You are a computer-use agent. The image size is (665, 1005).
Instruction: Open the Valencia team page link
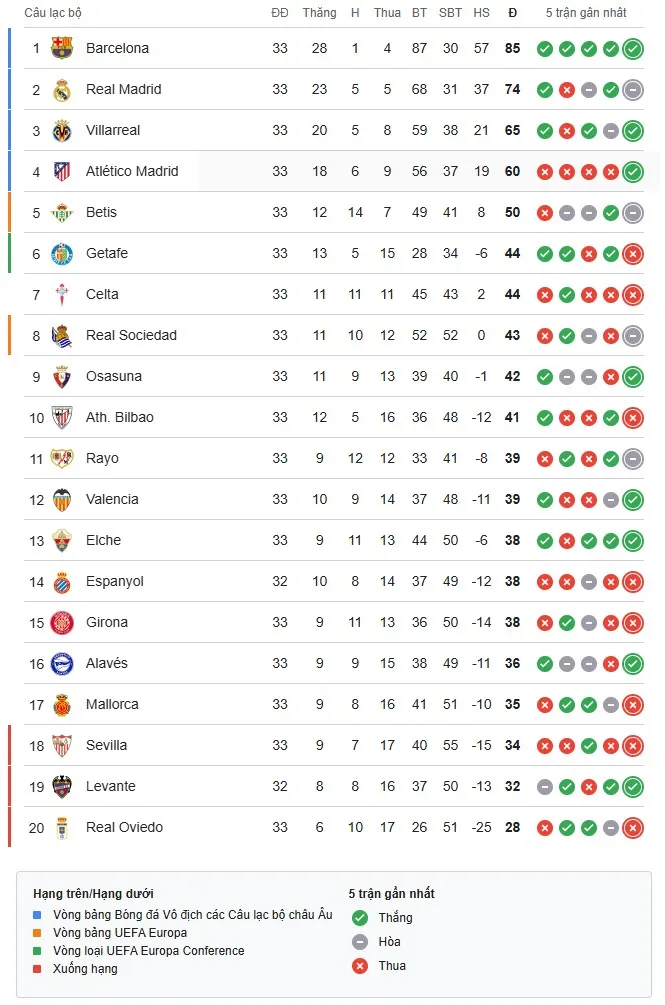point(113,499)
